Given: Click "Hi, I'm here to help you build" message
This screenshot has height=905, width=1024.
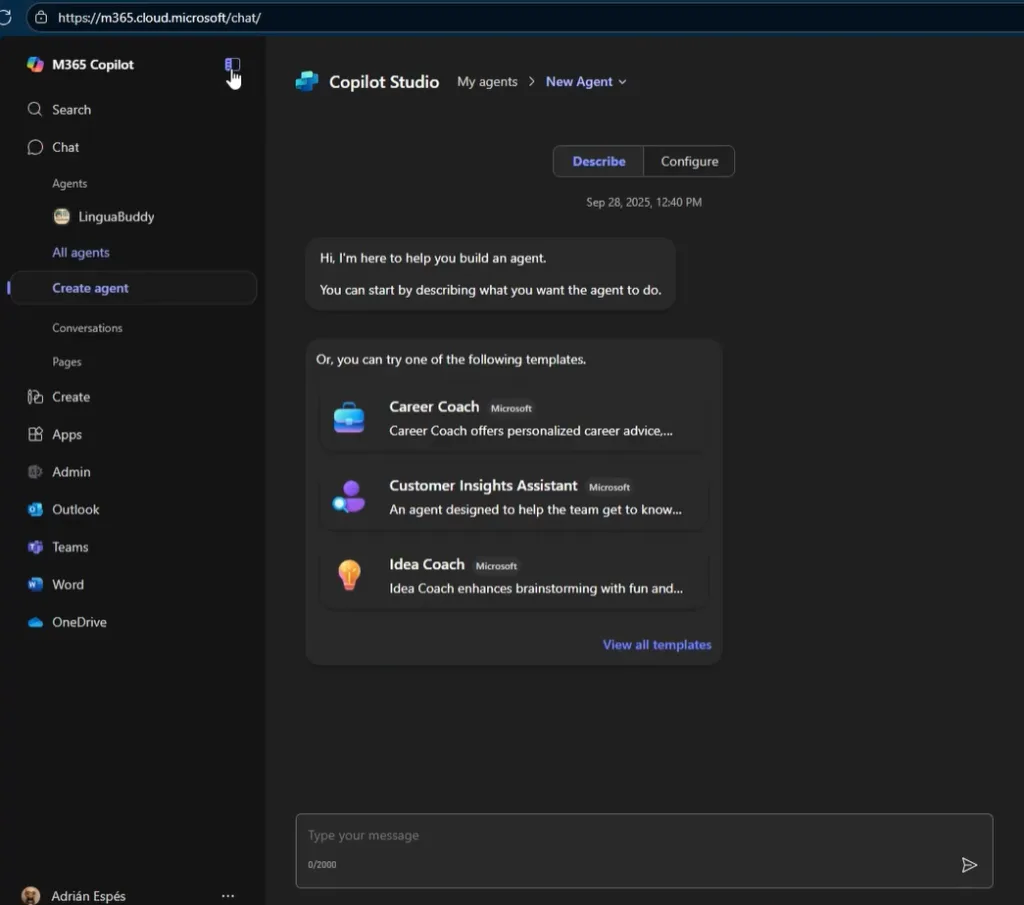Looking at the screenshot, I should pyautogui.click(x=433, y=259).
